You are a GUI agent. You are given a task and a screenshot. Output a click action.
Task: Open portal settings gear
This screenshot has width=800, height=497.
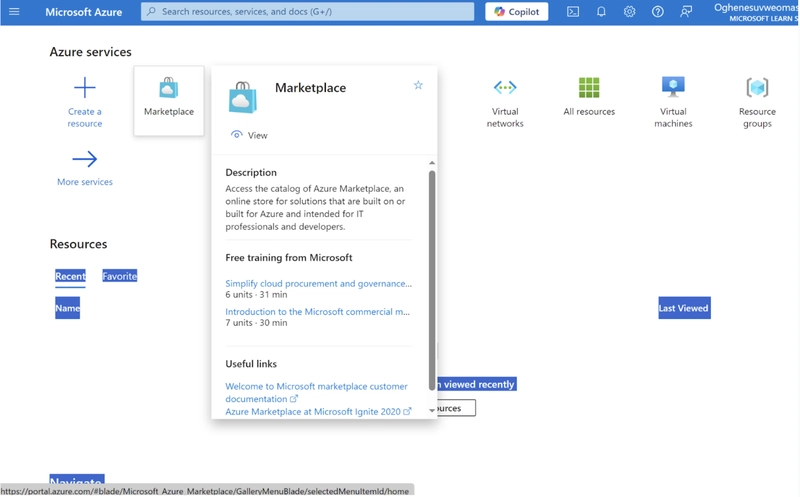point(630,11)
